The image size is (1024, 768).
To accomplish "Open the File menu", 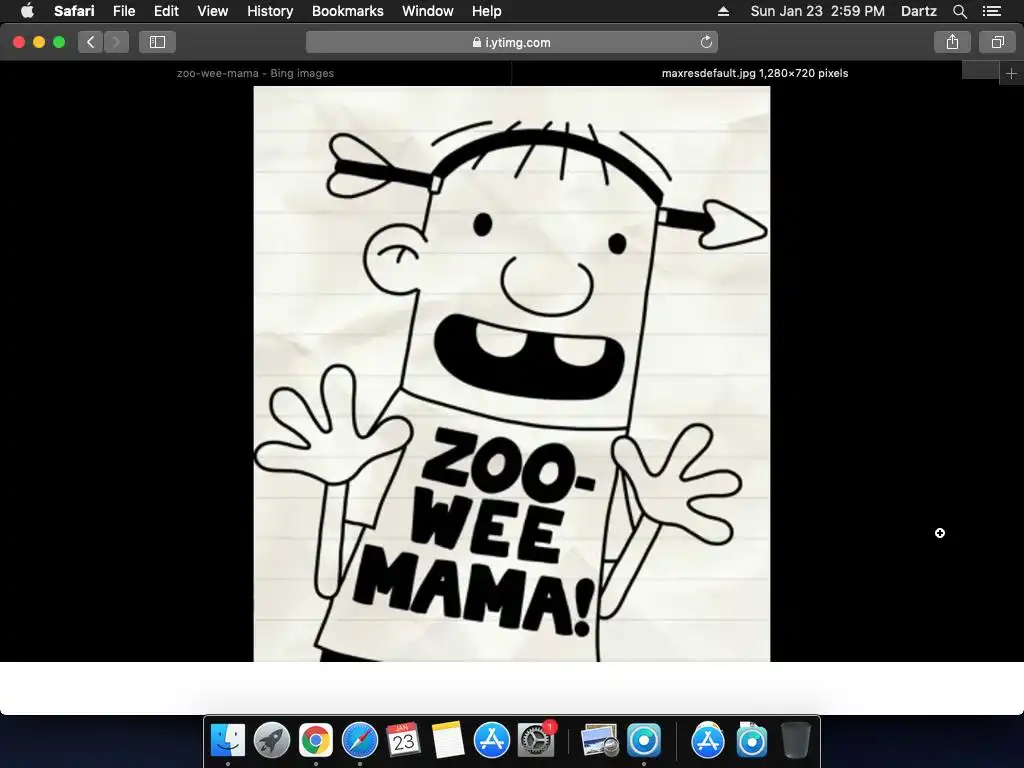I will pos(123,11).
